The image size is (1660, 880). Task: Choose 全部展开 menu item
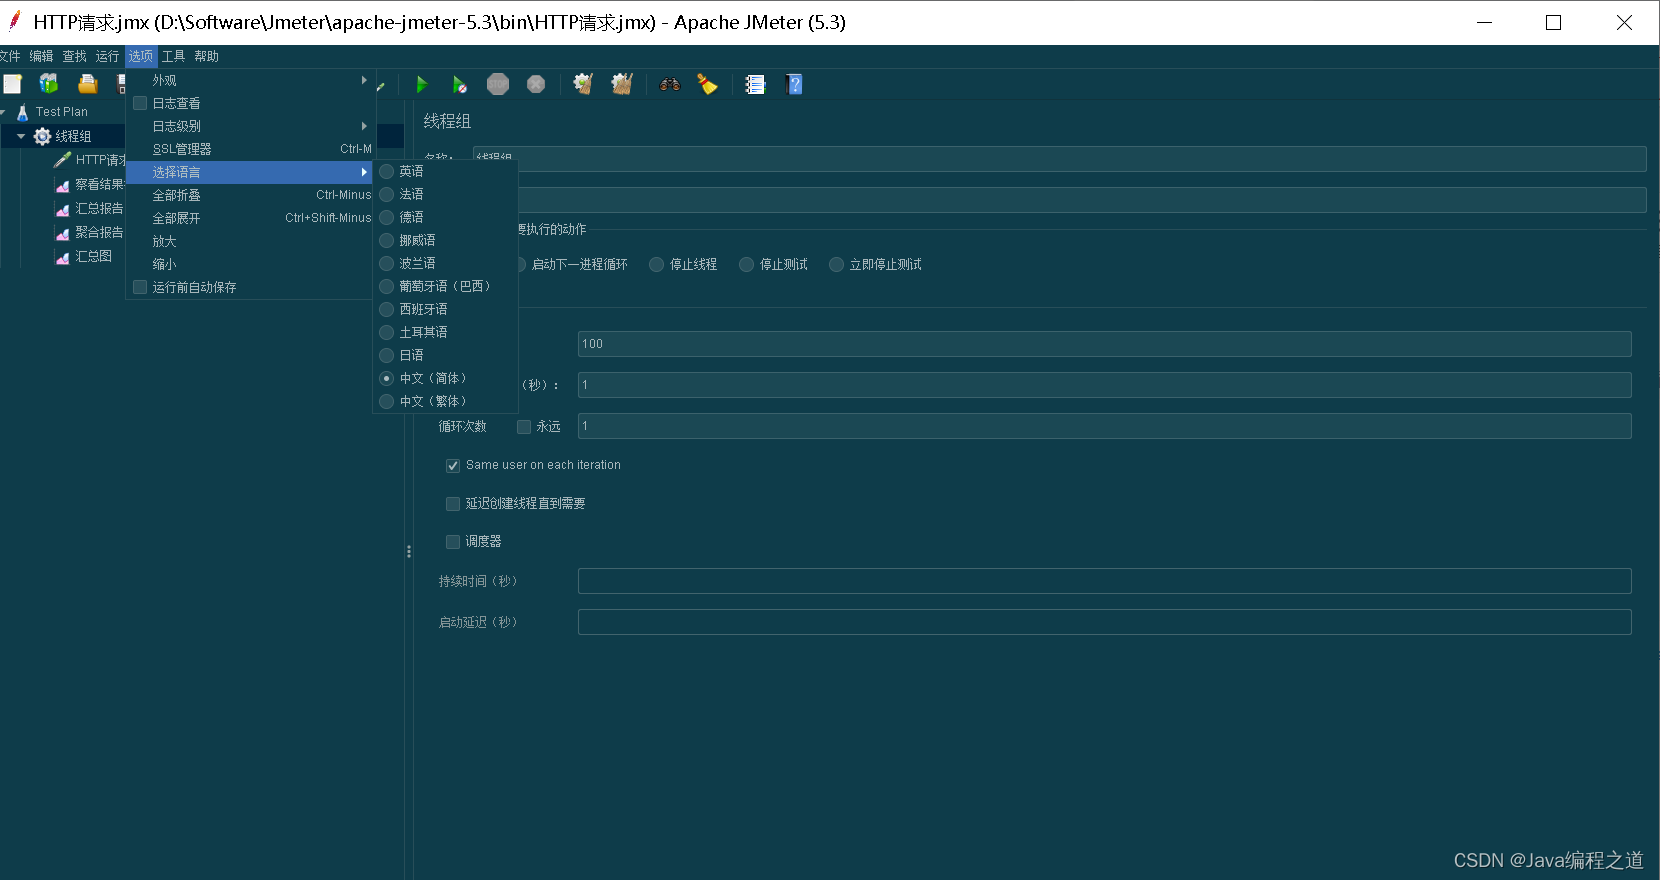point(250,218)
